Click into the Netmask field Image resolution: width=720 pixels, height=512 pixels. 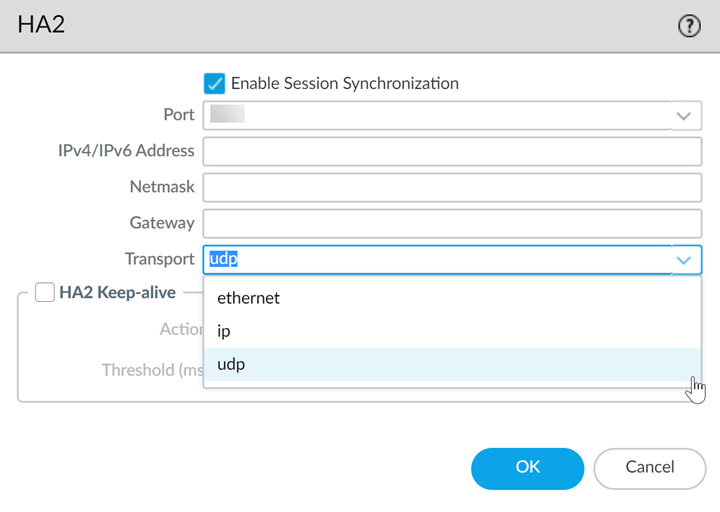(x=452, y=188)
